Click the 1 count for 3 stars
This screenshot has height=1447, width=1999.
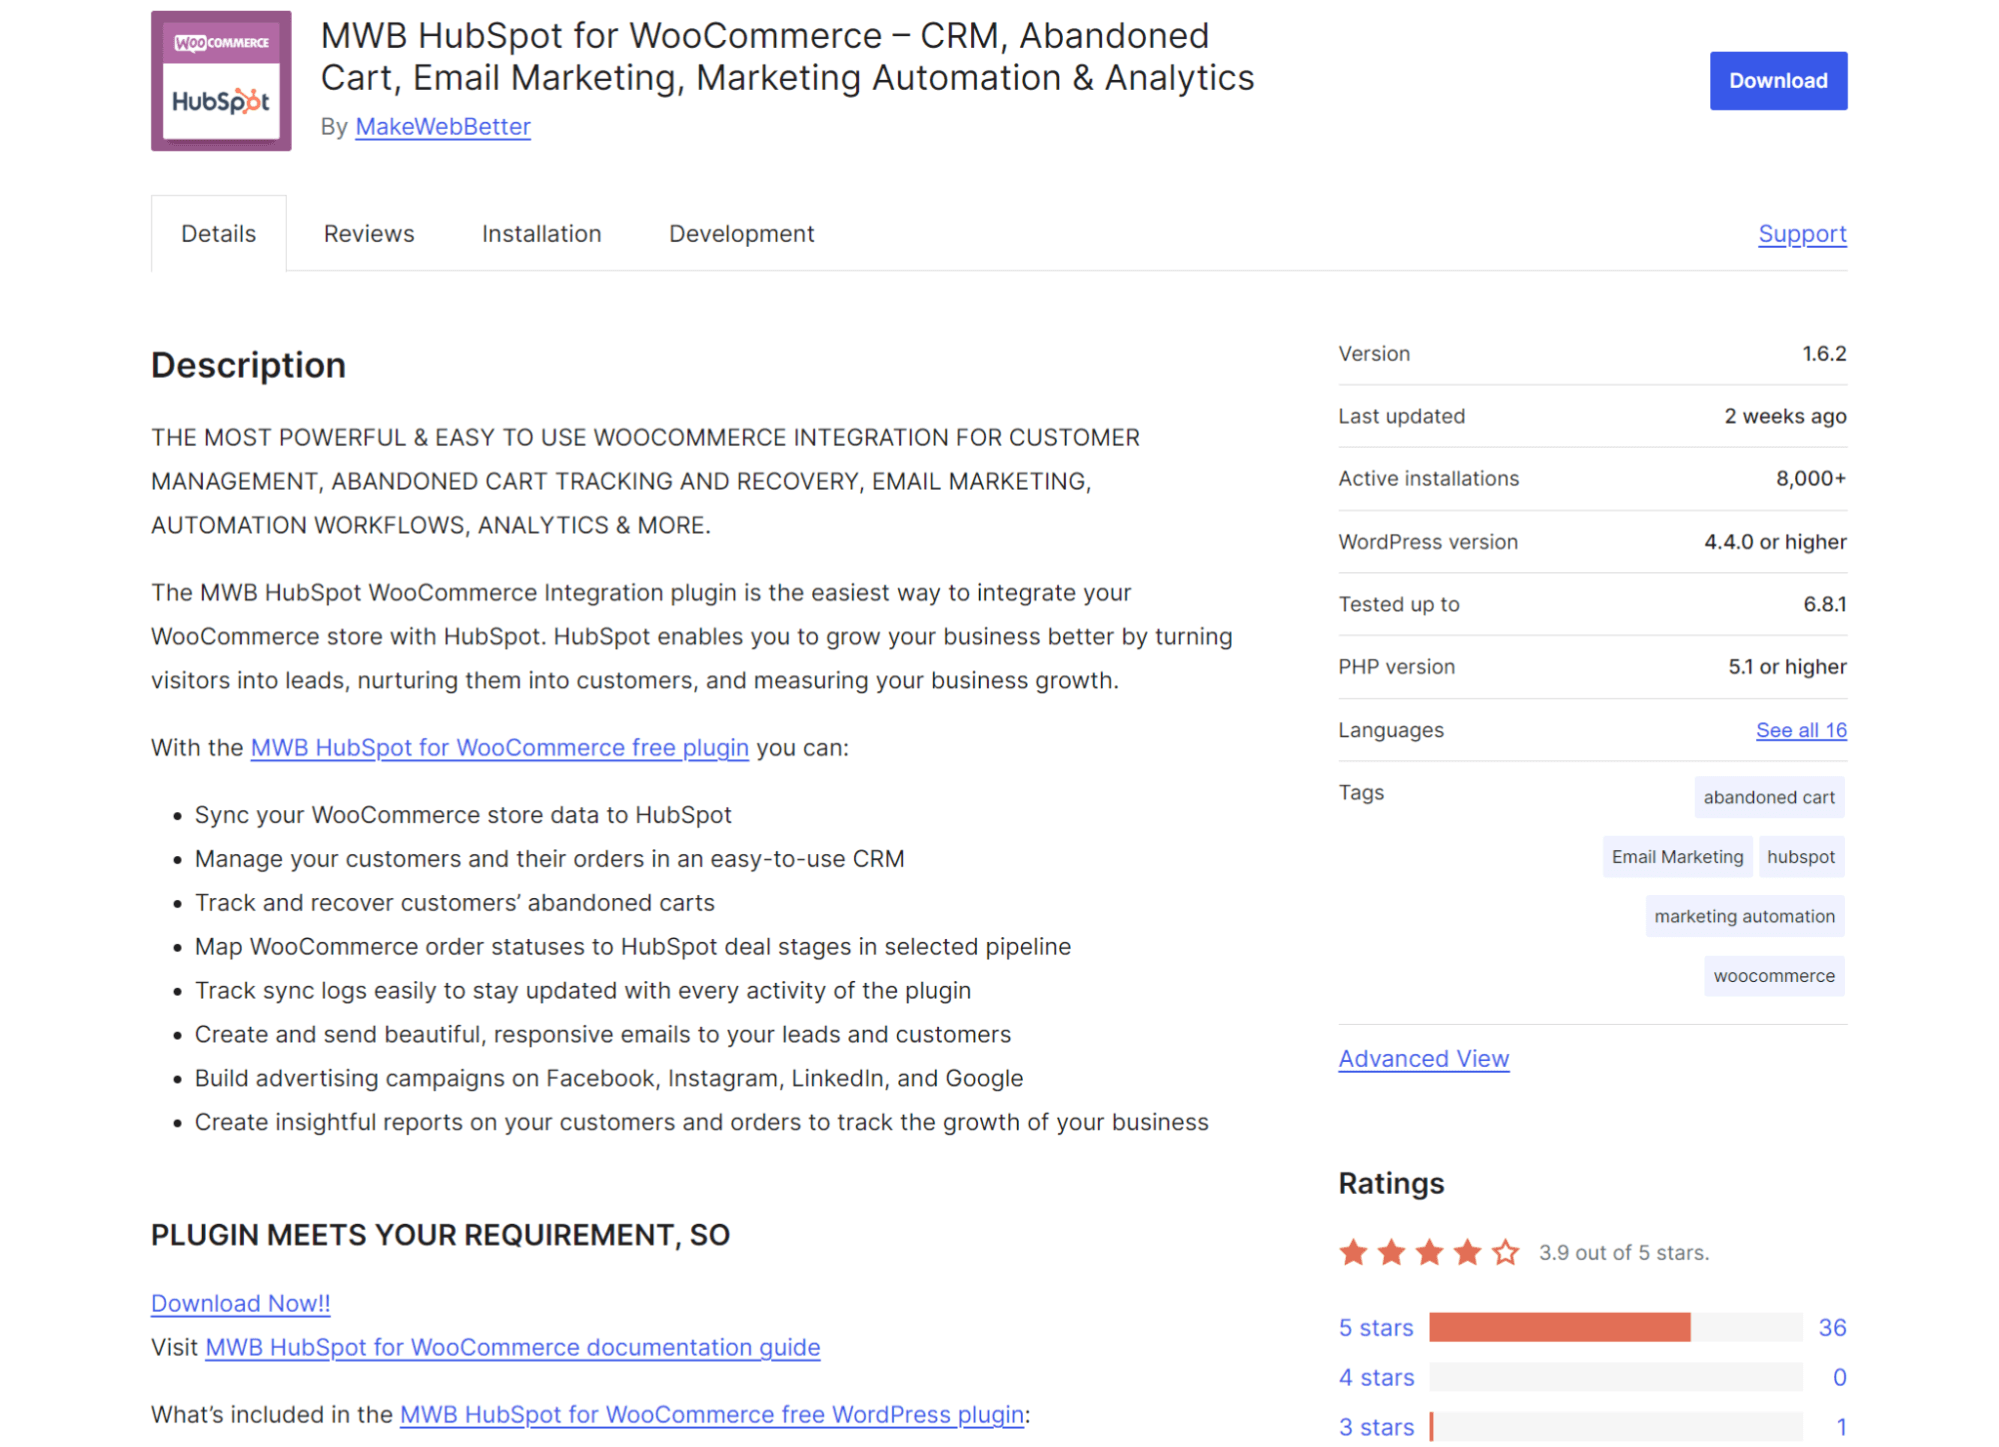tap(1841, 1428)
